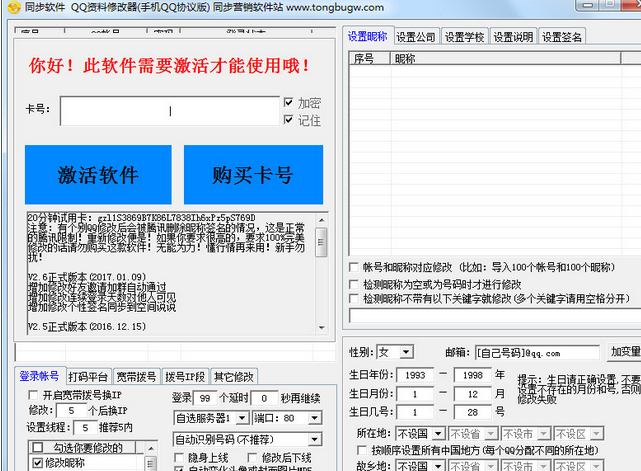
Task: Switch to the 设置签名 tab
Action: pos(562,37)
